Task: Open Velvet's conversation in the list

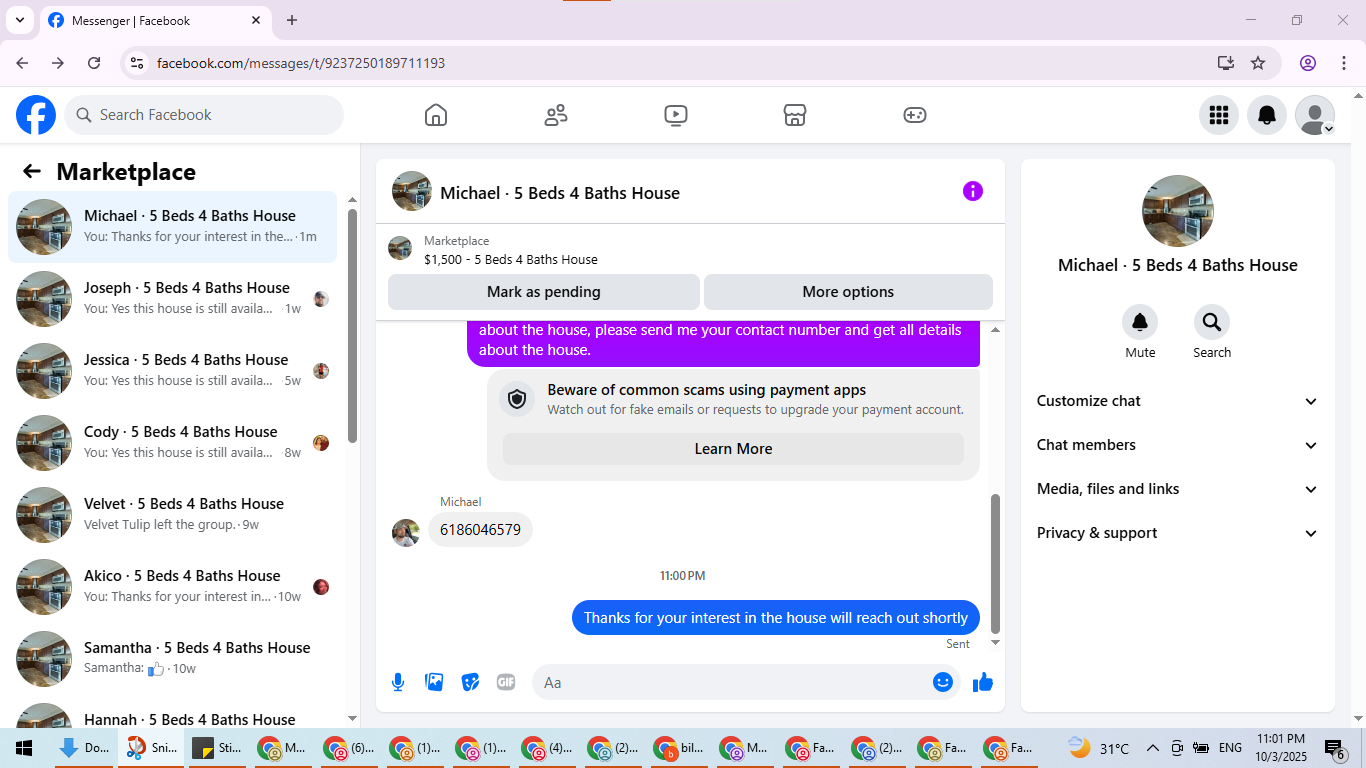Action: pos(172,515)
